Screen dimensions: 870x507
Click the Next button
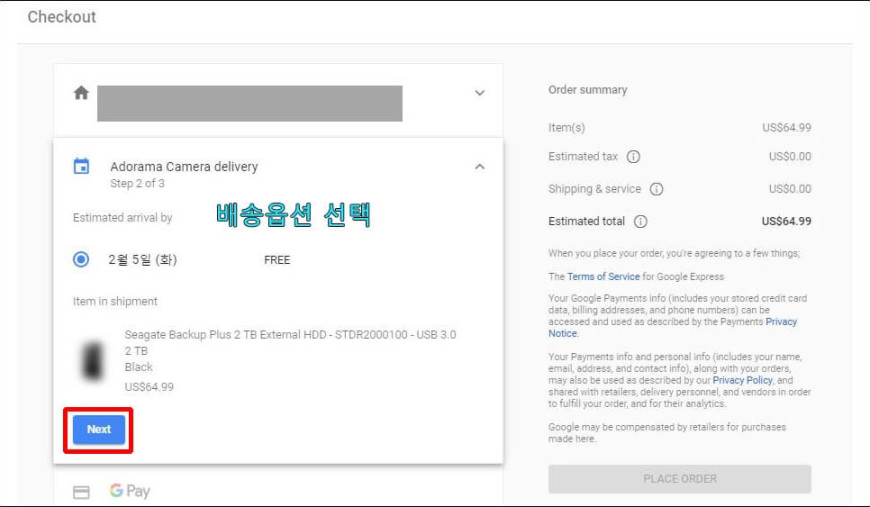(x=99, y=429)
